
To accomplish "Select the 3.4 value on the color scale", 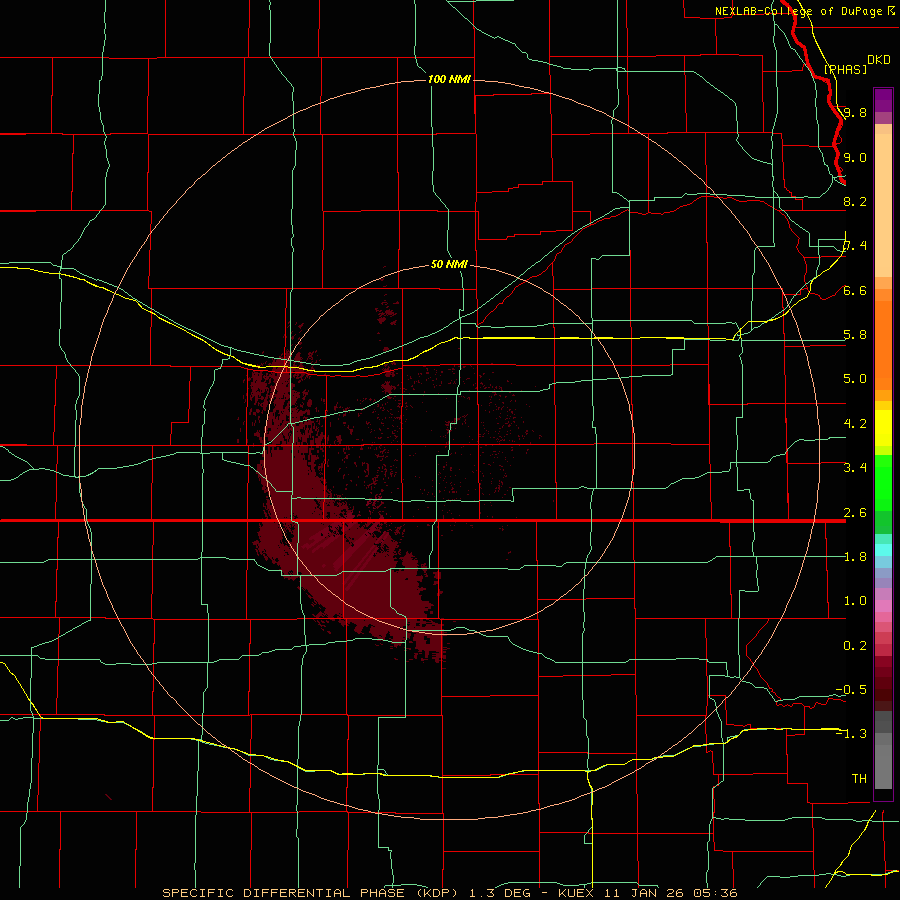I will click(x=855, y=468).
